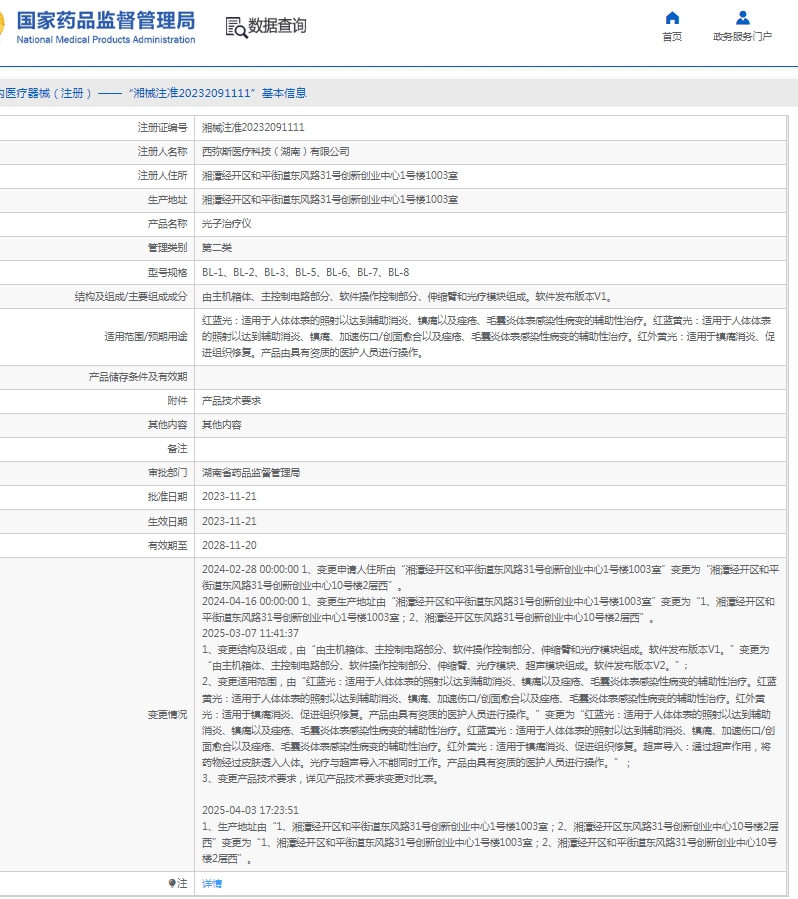Click the 注册人名称 row label
The image size is (798, 899).
(162, 151)
